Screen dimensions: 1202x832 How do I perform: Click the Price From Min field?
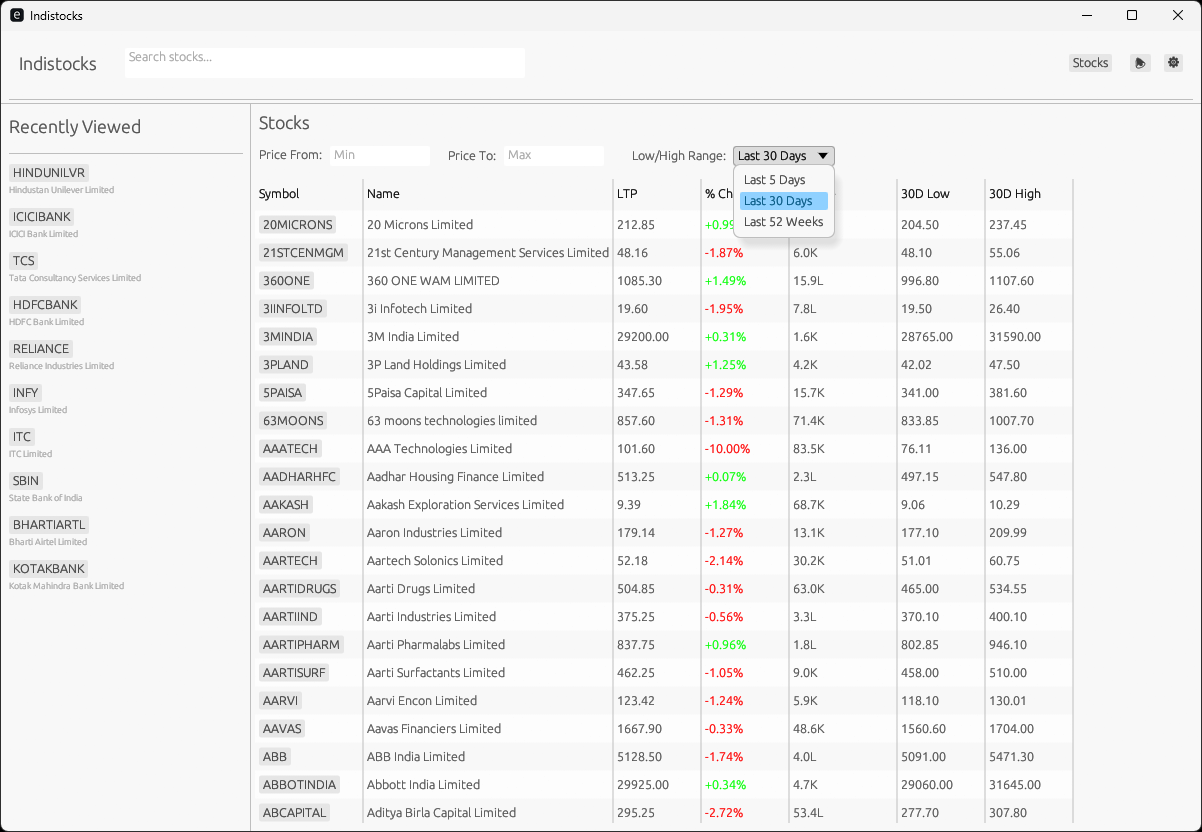(x=379, y=155)
